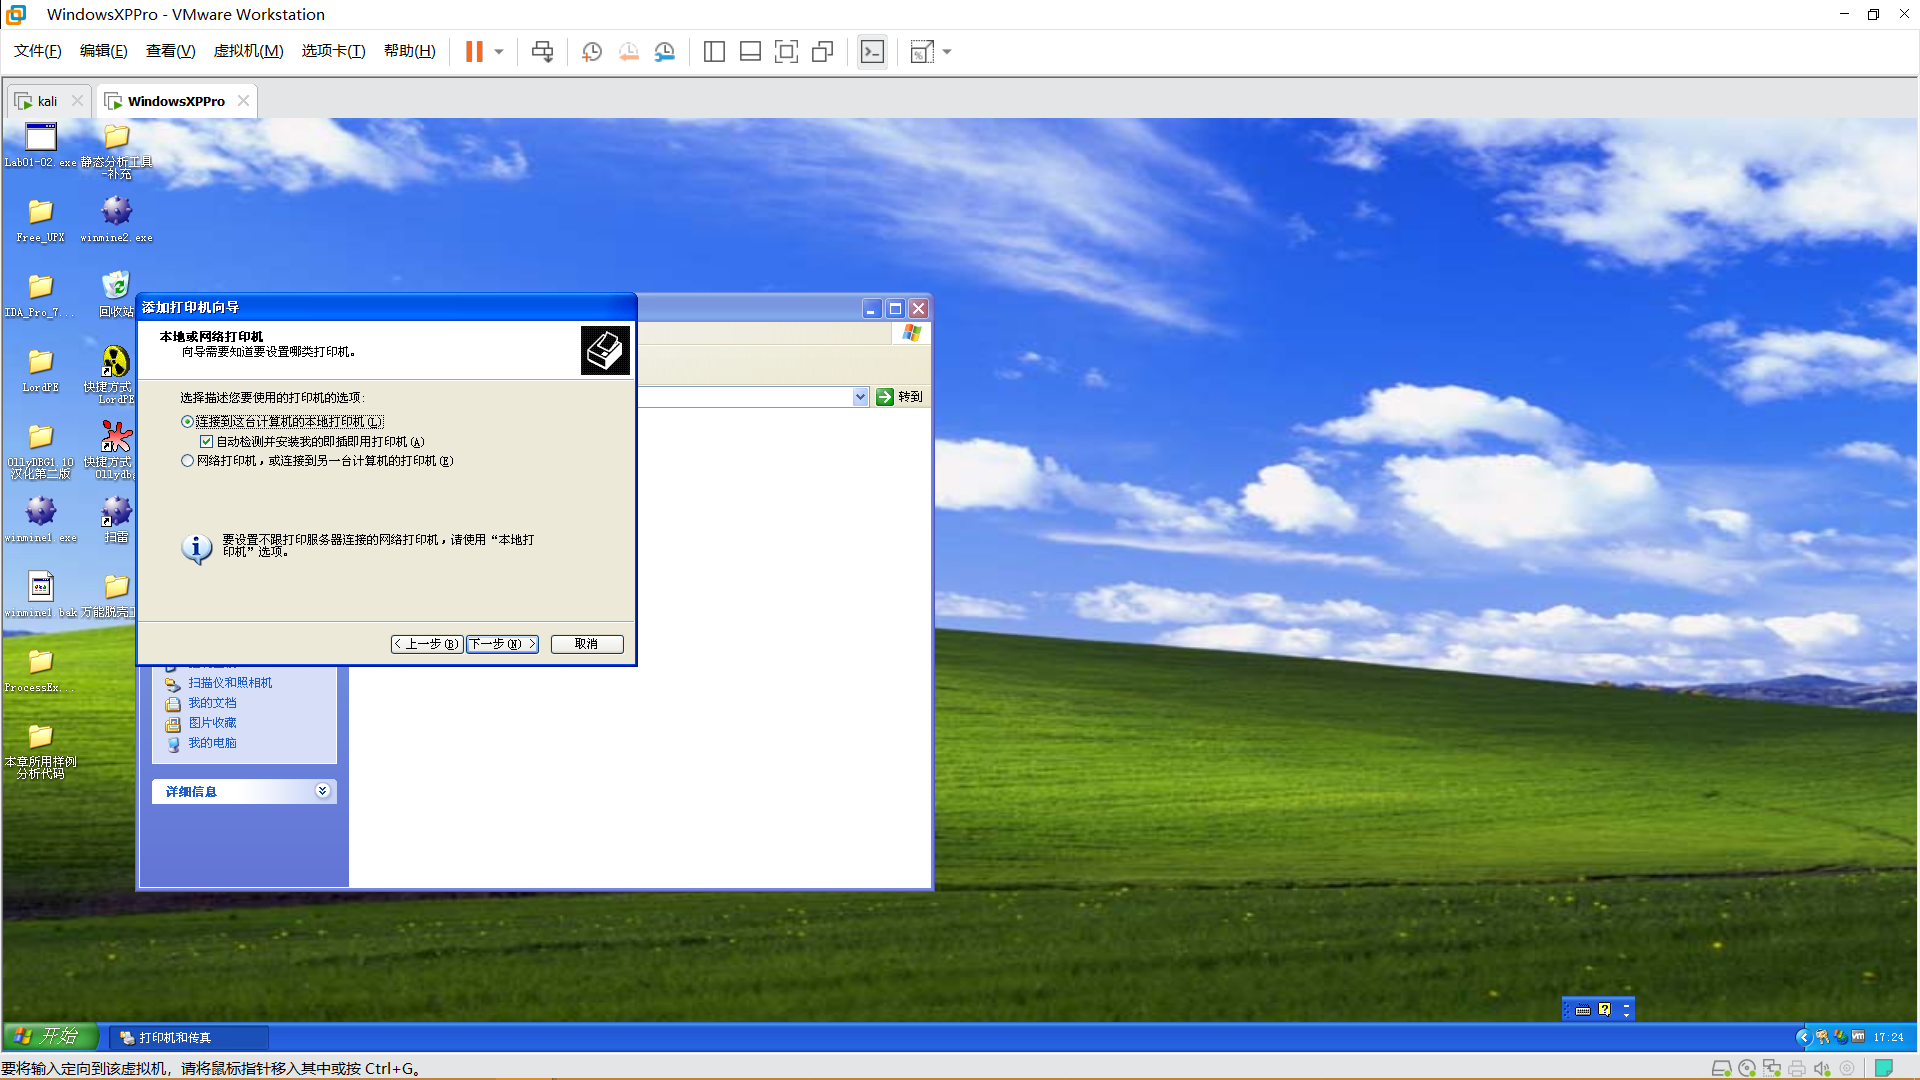Close the kali tab
Image resolution: width=1920 pixels, height=1080 pixels.
click(77, 101)
